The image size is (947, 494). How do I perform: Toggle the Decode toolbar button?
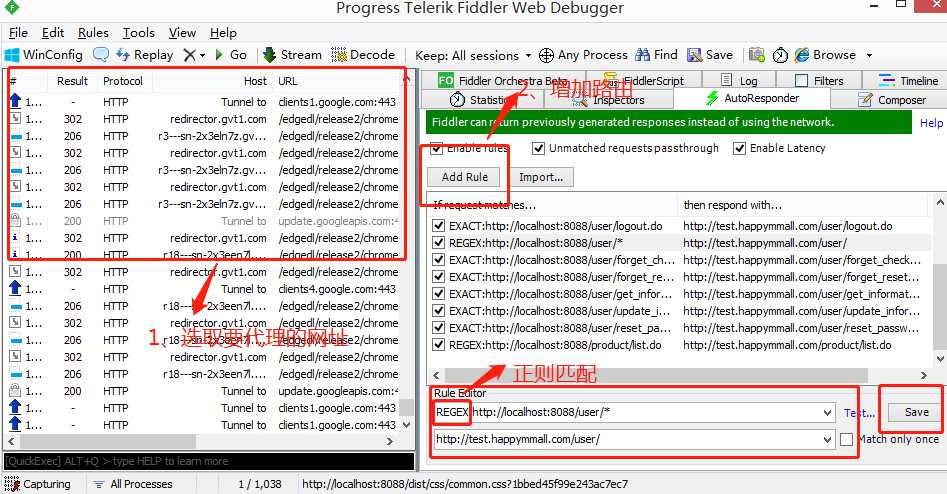coord(362,55)
